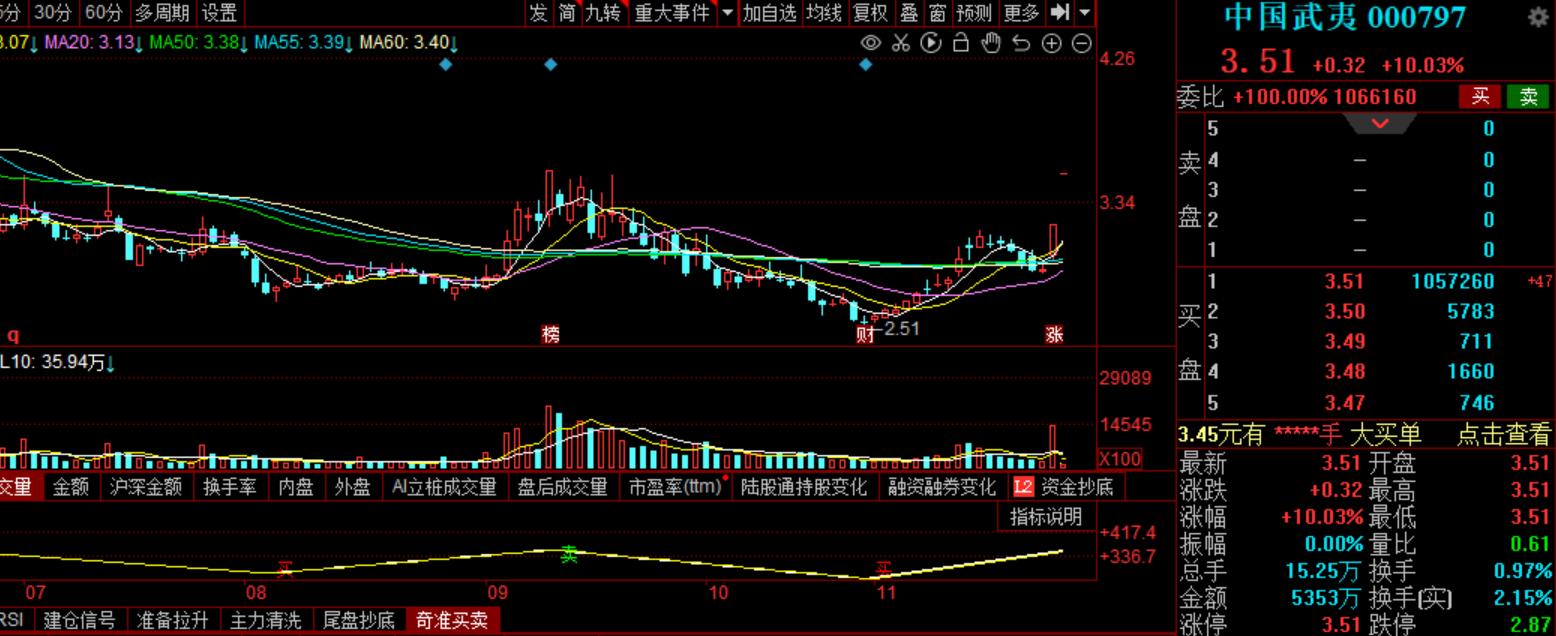Select the 内盘 indicator tab
The height and width of the screenshot is (636, 1556).
(296, 487)
